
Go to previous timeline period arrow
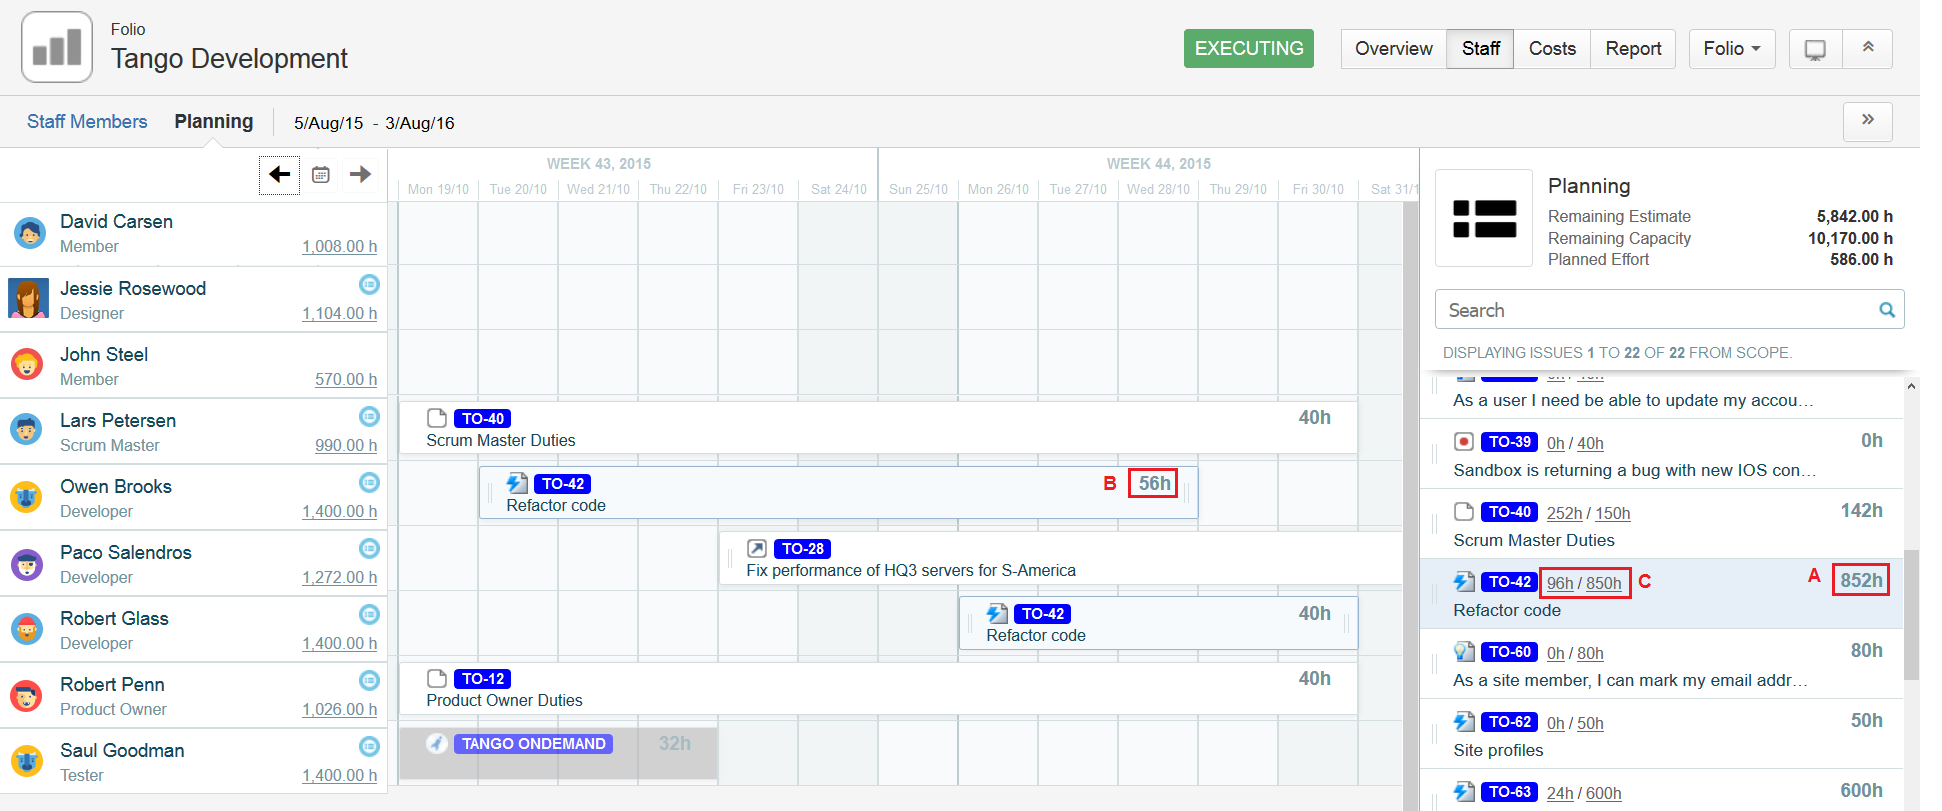click(279, 175)
